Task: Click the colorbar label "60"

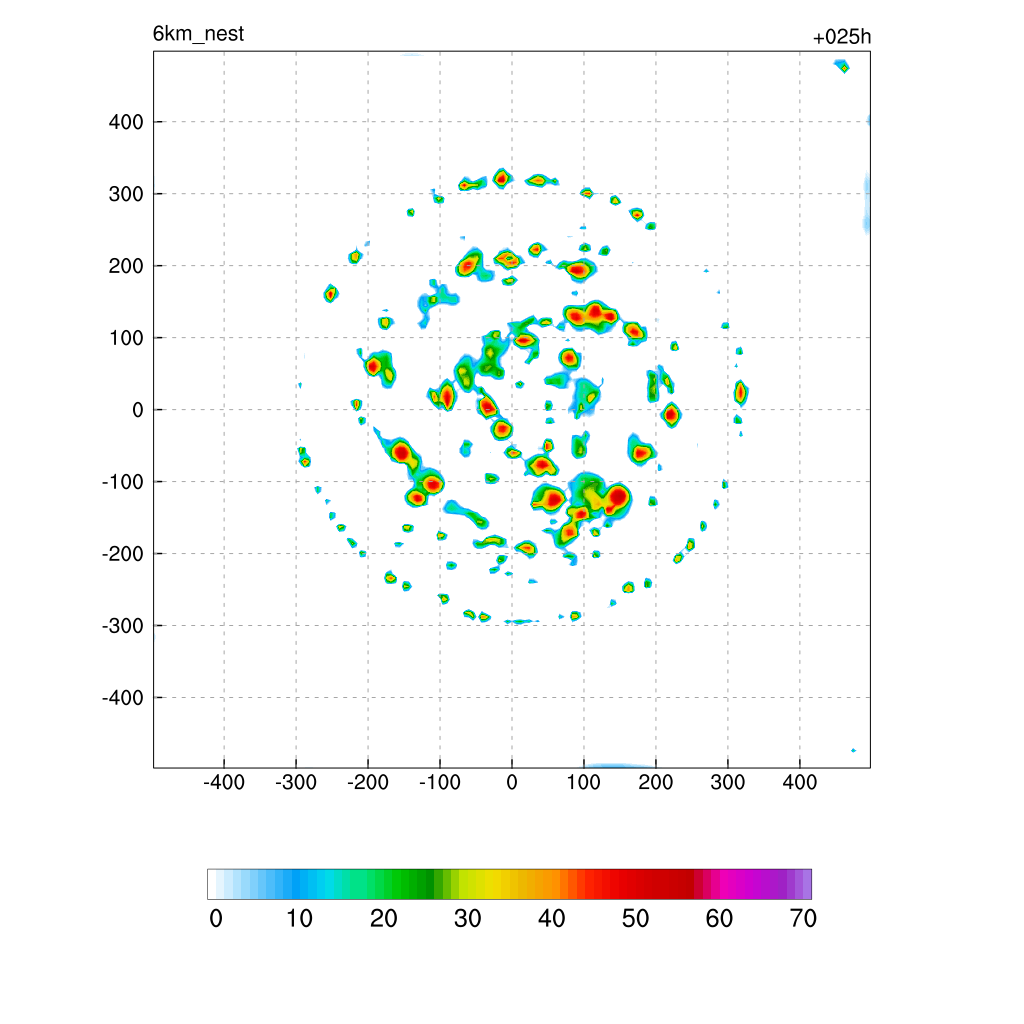Action: 719,919
